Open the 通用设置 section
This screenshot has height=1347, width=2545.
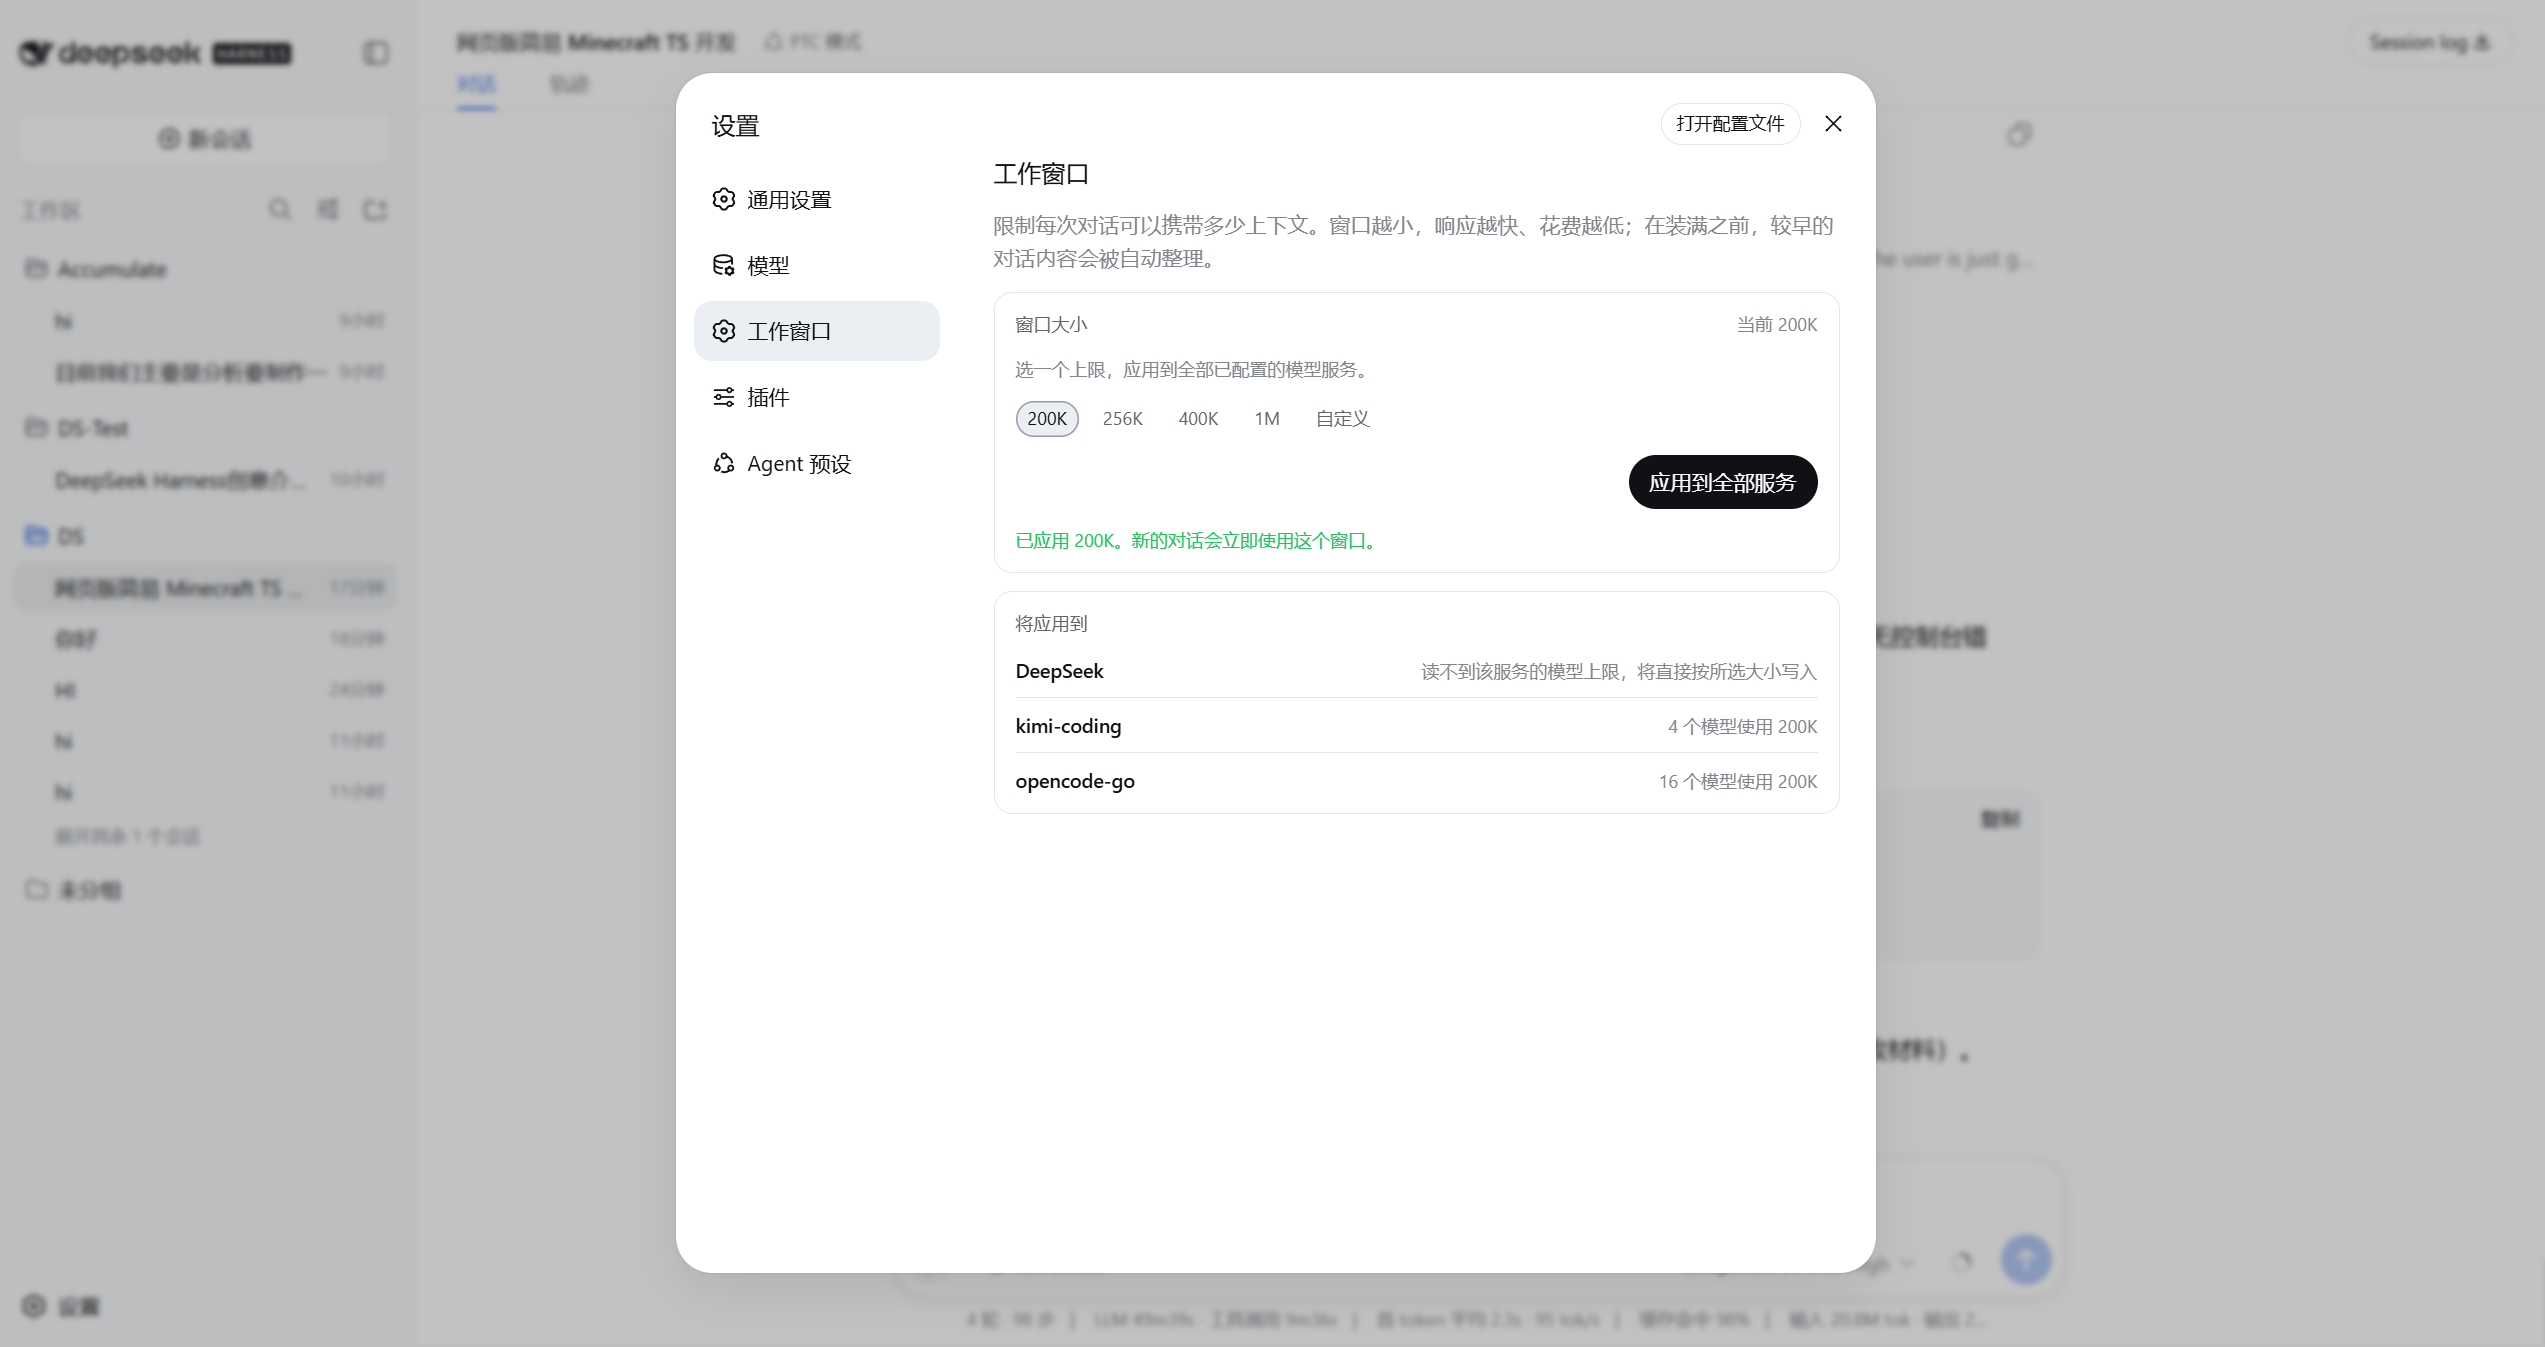coord(816,199)
